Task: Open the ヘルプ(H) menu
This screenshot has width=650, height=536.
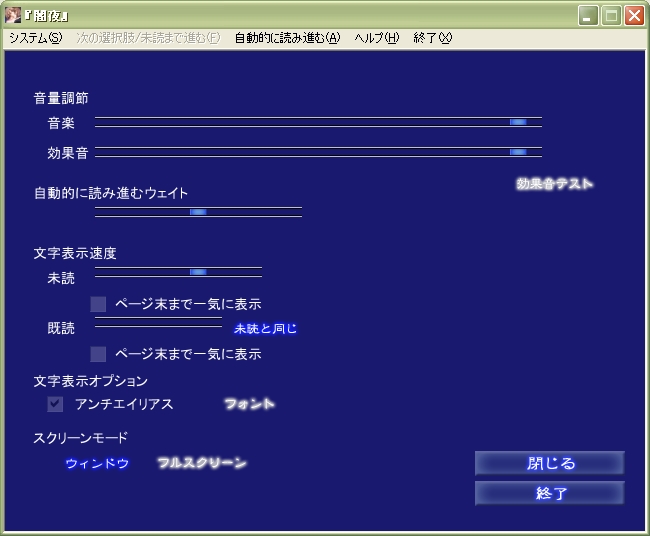Action: pos(376,38)
